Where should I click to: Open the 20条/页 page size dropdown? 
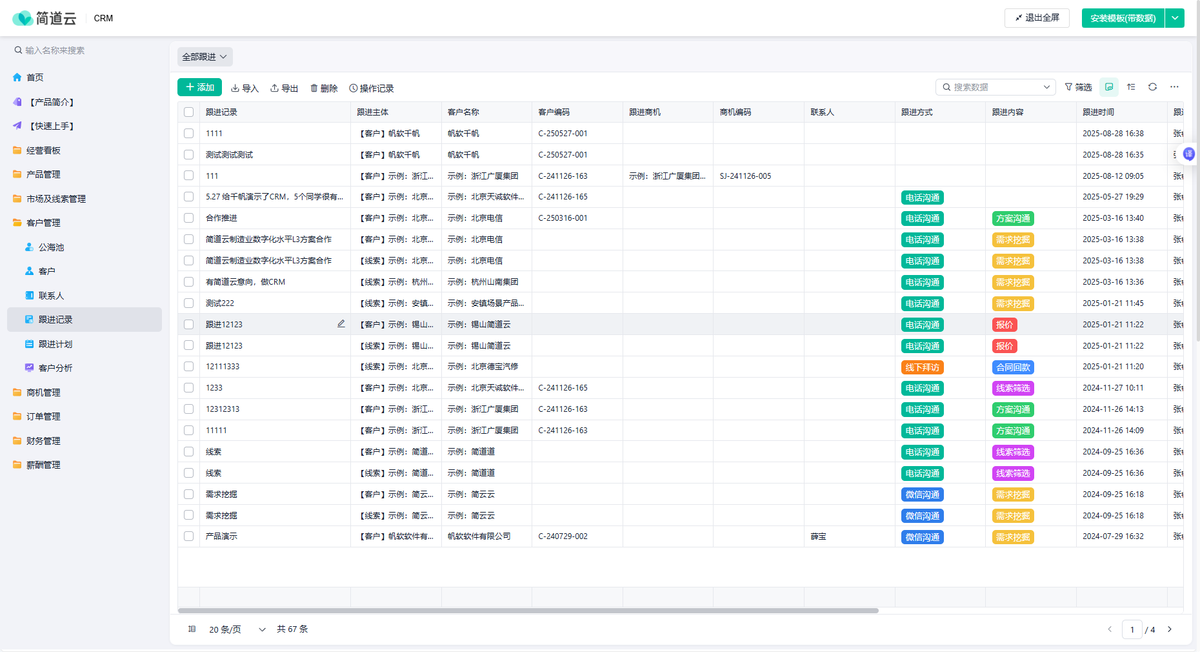tap(238, 629)
